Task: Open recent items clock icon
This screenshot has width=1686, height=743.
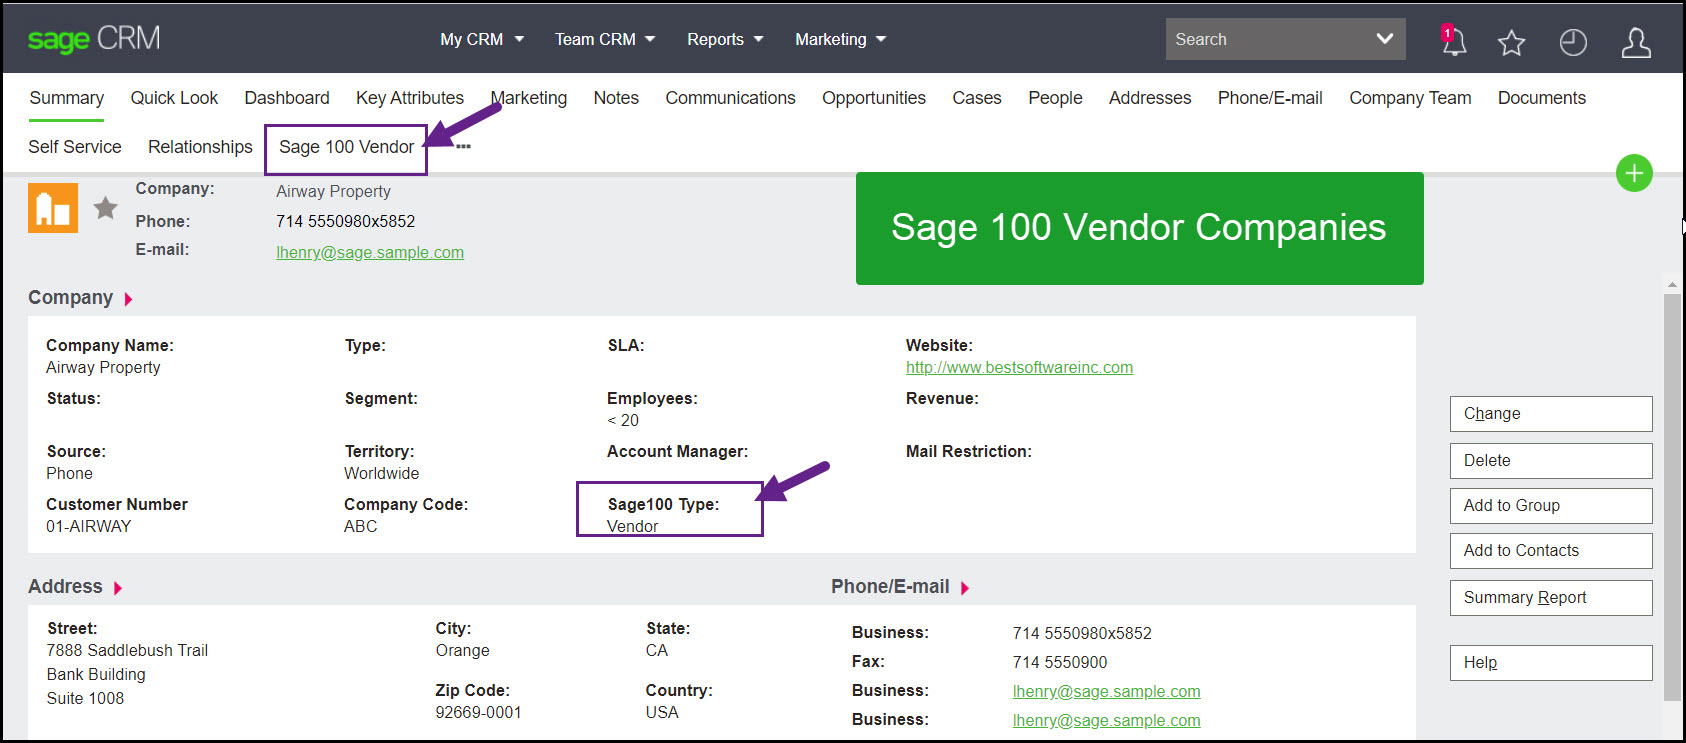Action: 1573,42
